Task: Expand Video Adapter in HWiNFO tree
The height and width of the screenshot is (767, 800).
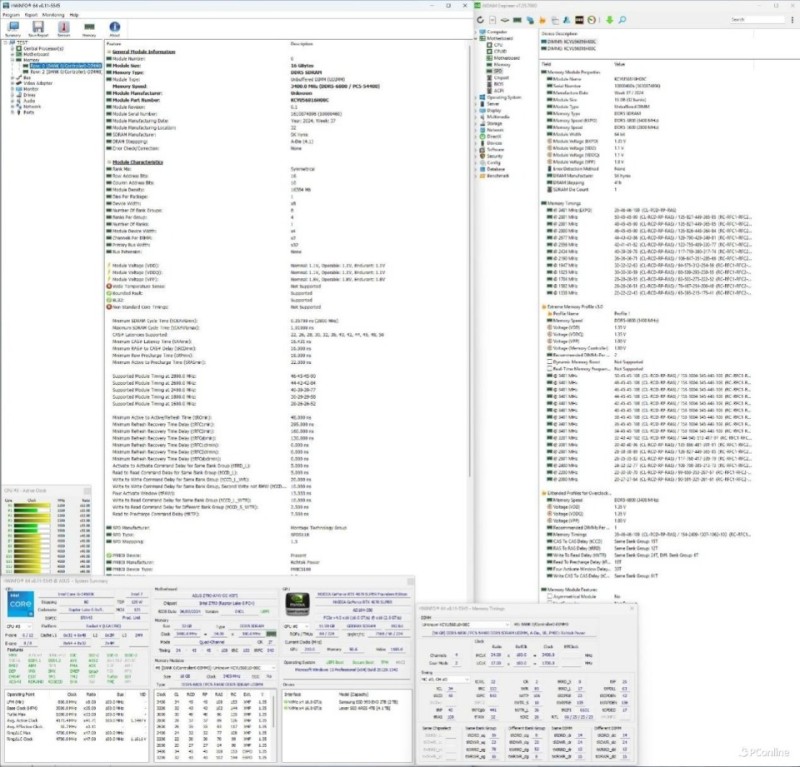Action: coord(13,83)
